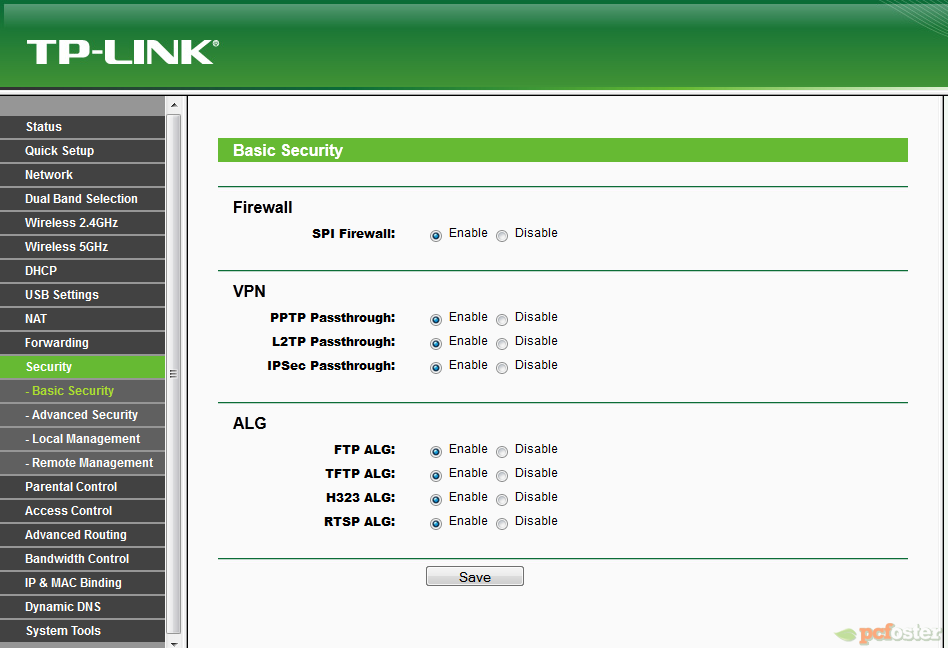
Task: Open Local Management submenu
Action: coord(82,439)
